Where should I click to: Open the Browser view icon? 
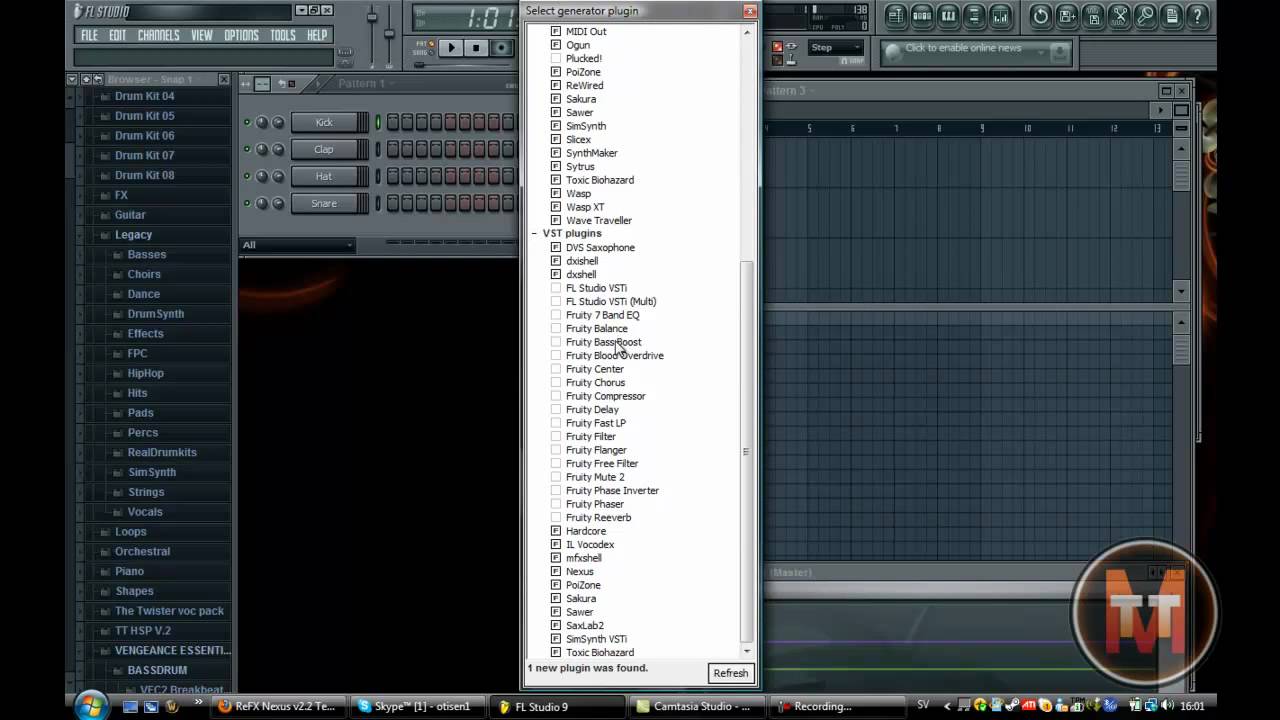pos(974,16)
